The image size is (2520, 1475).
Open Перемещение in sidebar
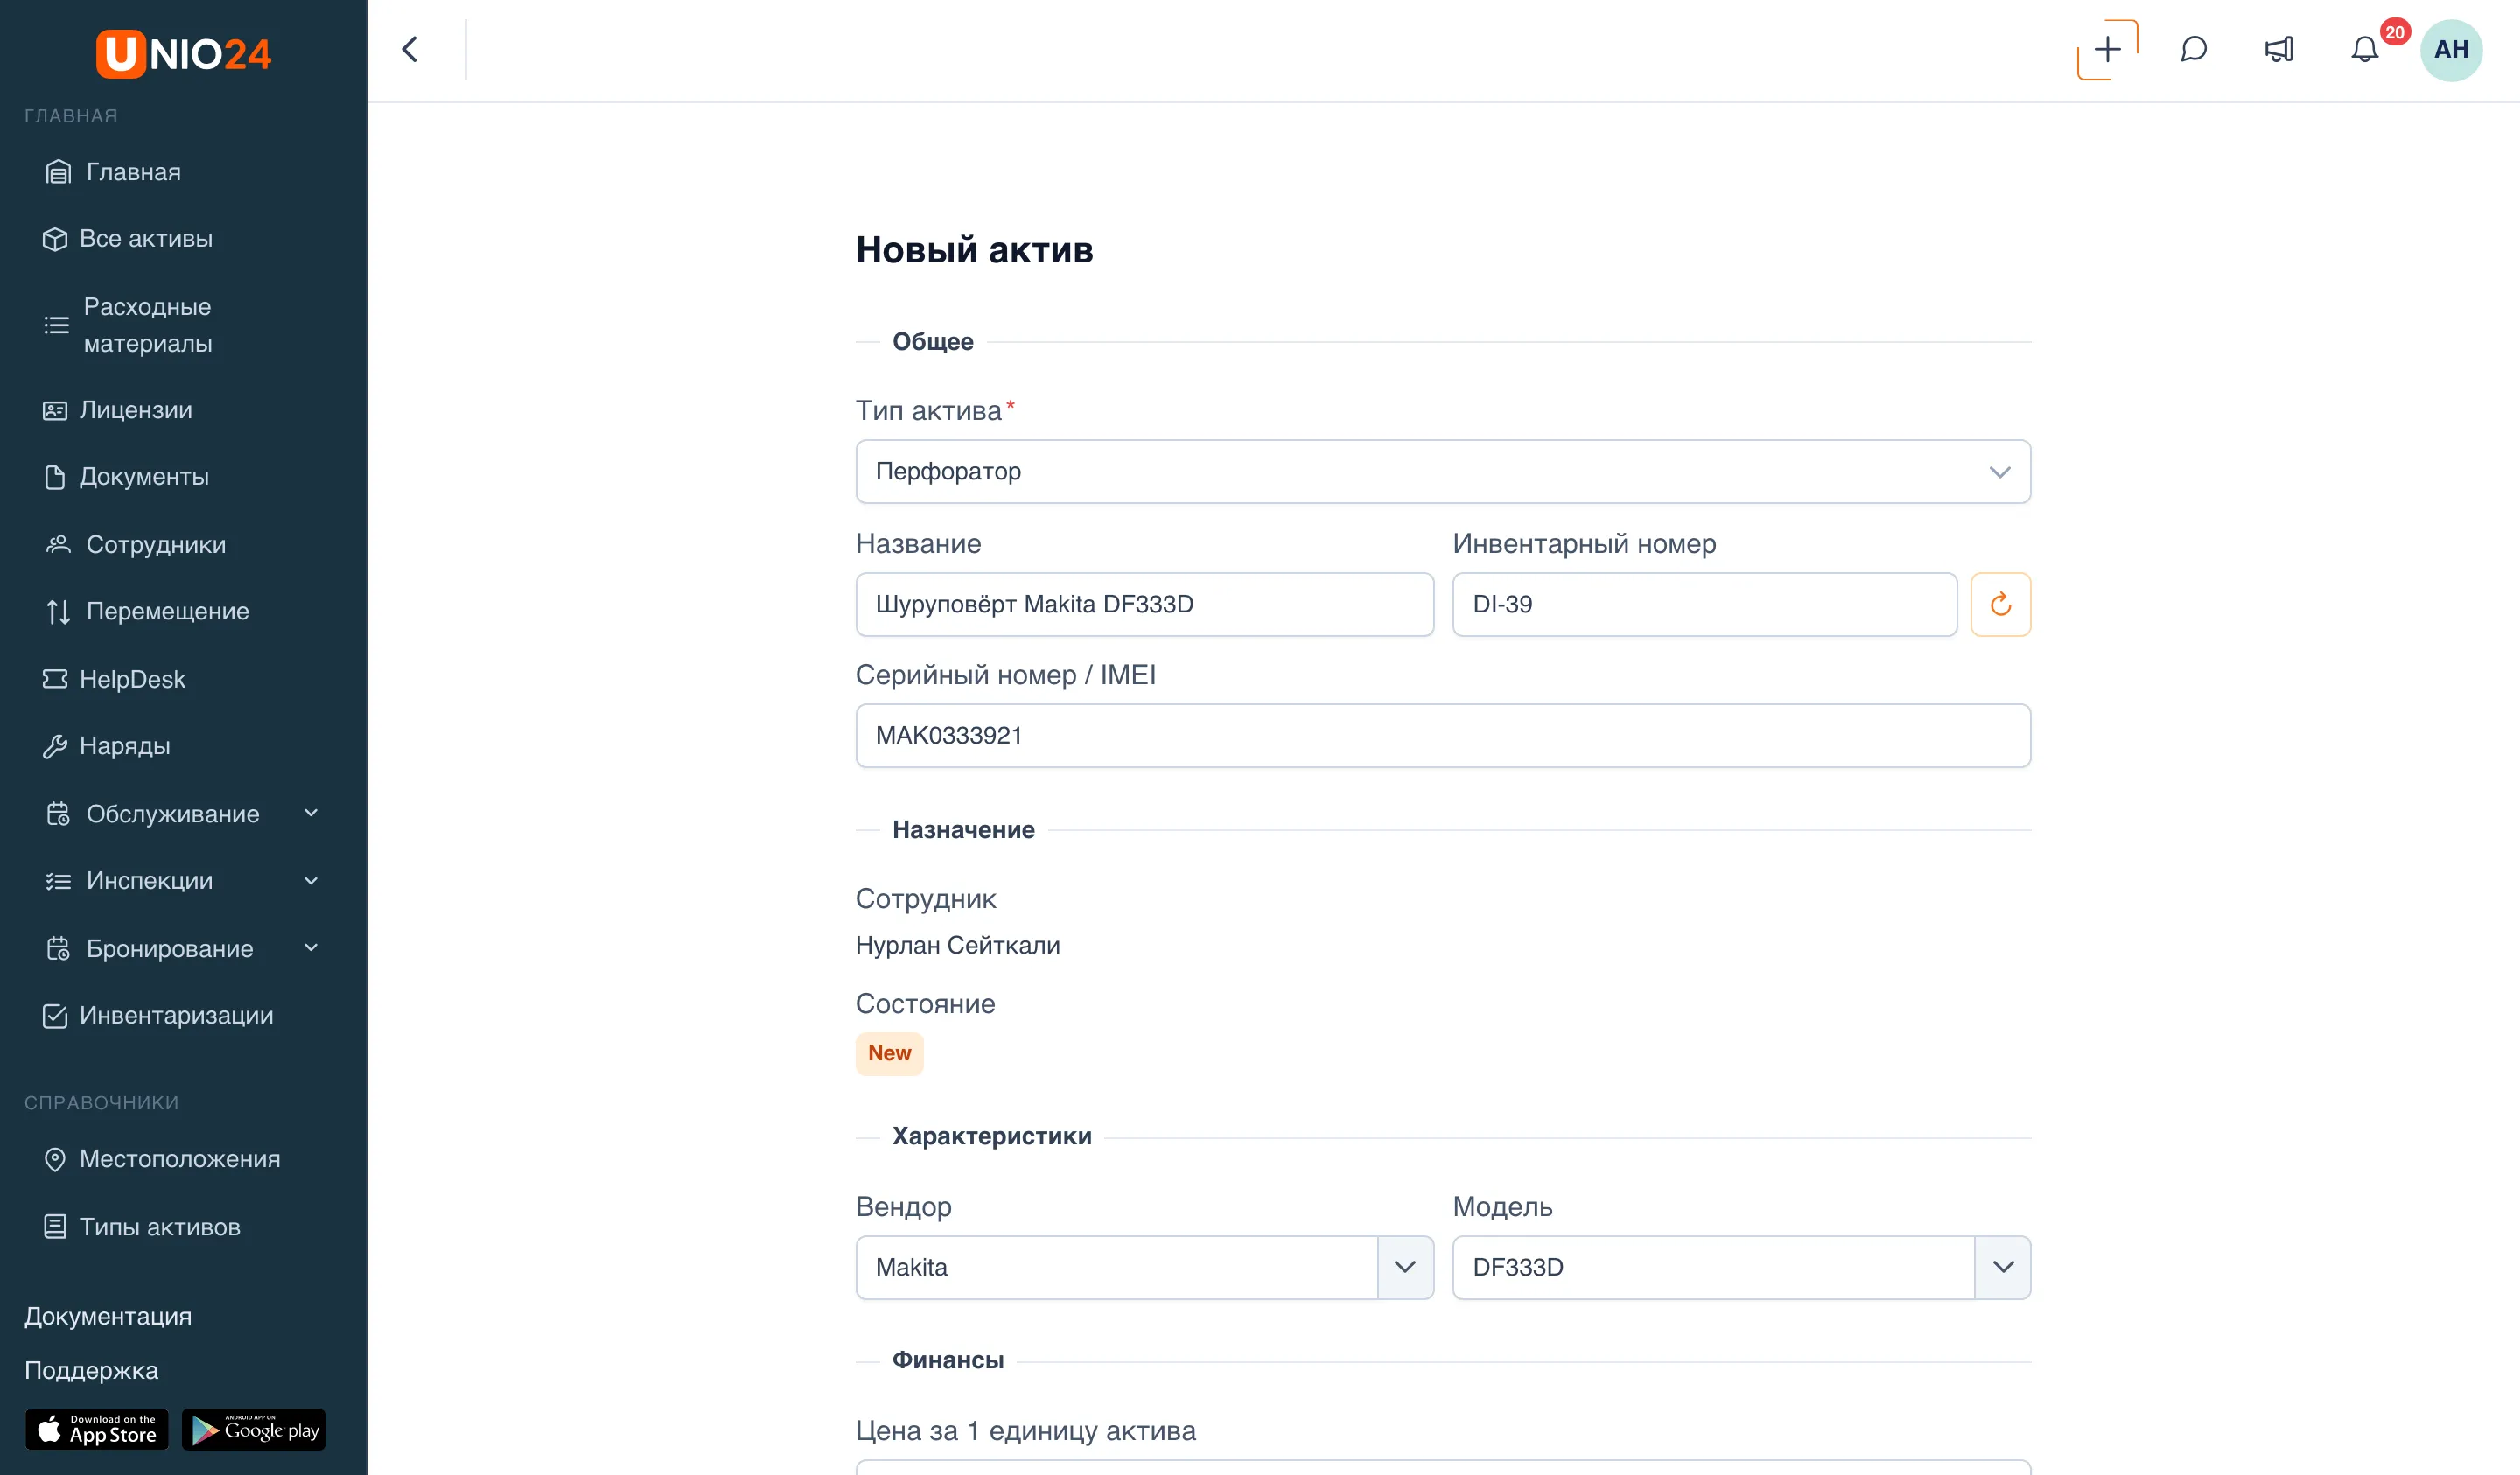click(x=148, y=611)
